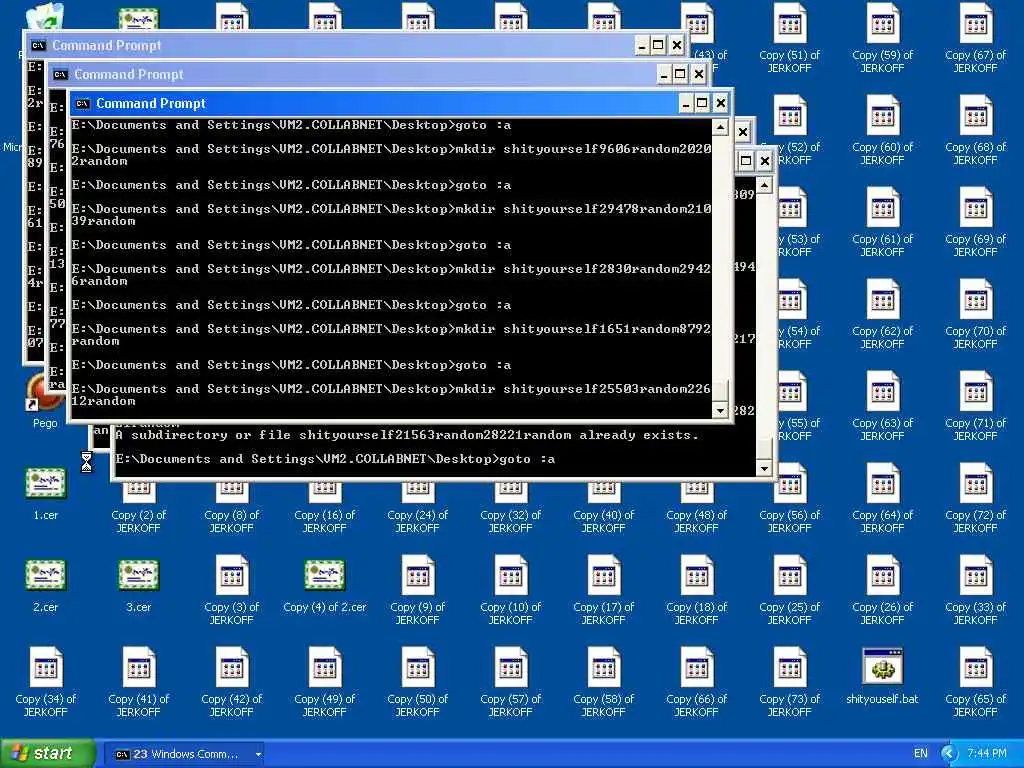This screenshot has width=1024, height=768.
Task: Select the 2.cer certificate icon
Action: coord(46,574)
